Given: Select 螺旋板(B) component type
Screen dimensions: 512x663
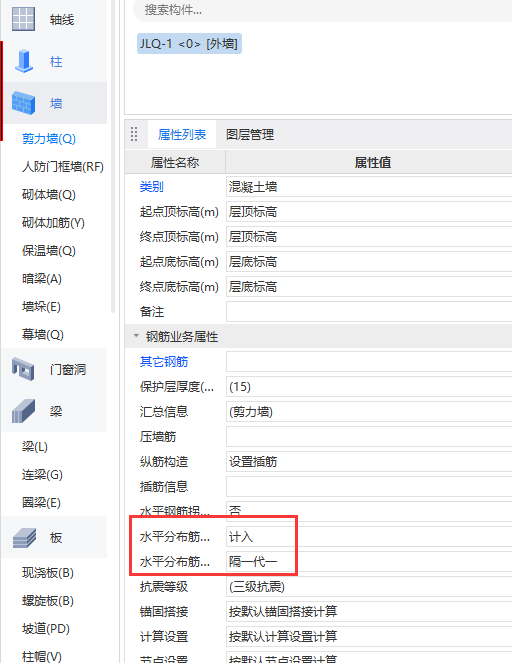Looking at the screenshot, I should point(48,600).
